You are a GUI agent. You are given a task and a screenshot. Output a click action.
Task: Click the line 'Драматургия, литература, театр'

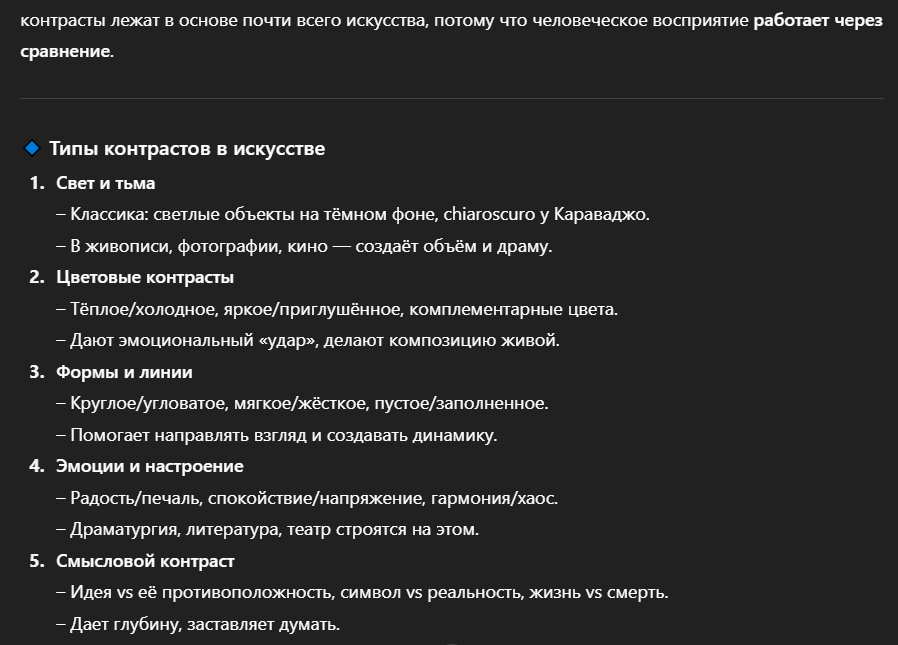pyautogui.click(x=267, y=529)
